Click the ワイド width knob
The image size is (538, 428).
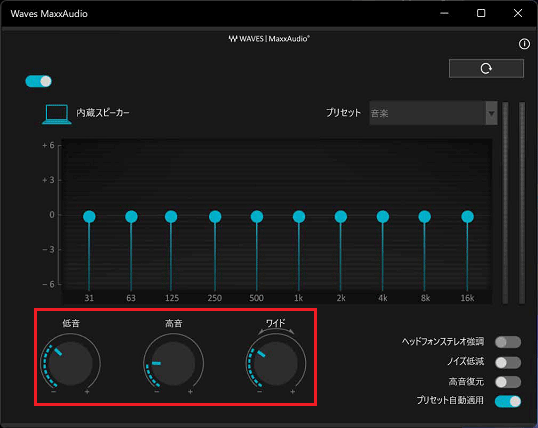click(276, 363)
